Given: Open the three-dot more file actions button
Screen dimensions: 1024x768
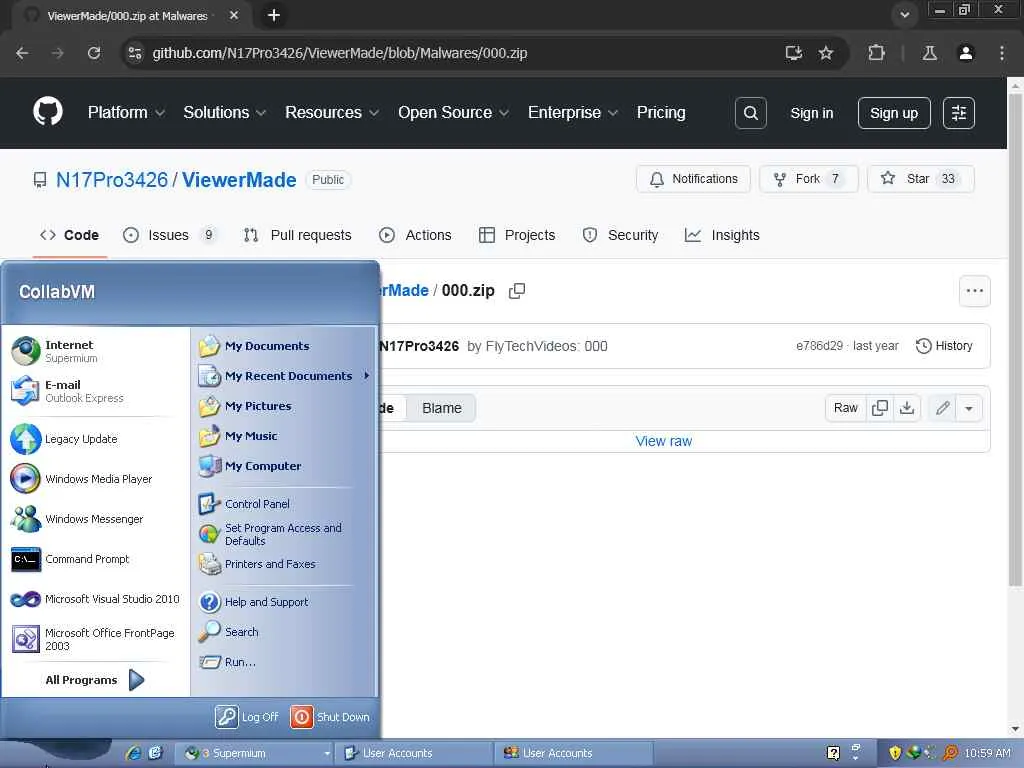Looking at the screenshot, I should tap(974, 291).
